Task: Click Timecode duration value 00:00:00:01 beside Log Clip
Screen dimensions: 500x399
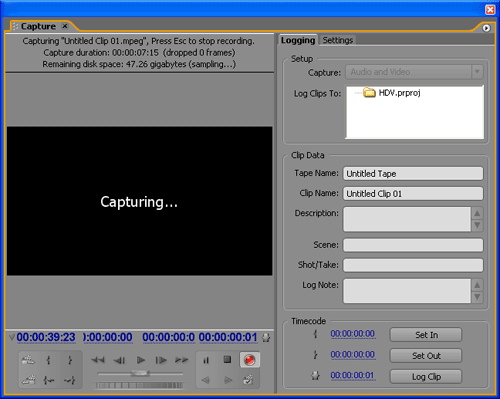Action: pyautogui.click(x=352, y=376)
